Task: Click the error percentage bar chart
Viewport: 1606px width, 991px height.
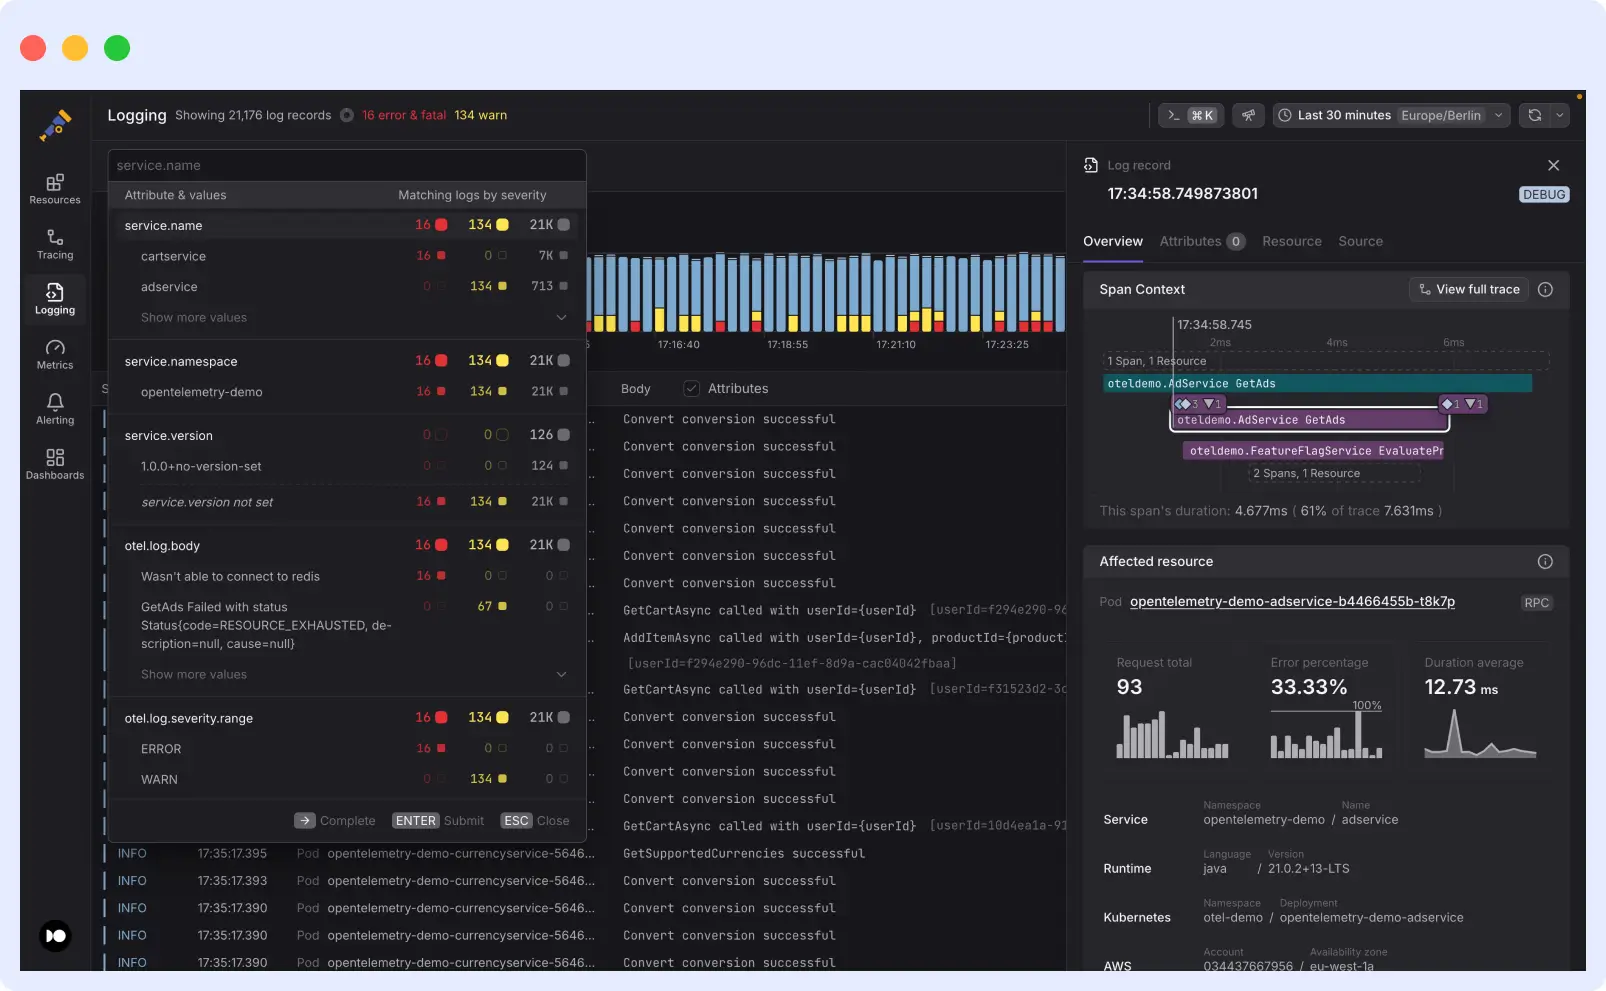Action: [1326, 741]
